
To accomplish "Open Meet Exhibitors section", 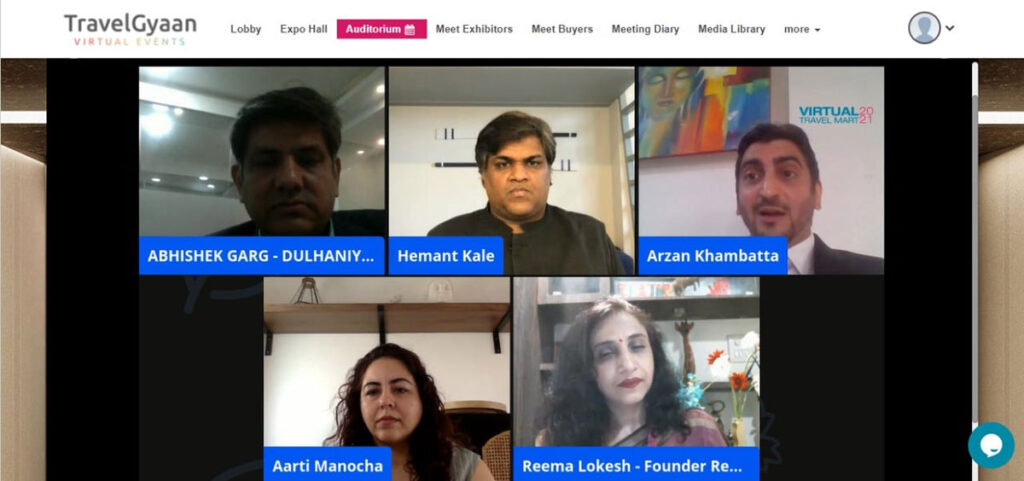I will click(x=474, y=29).
